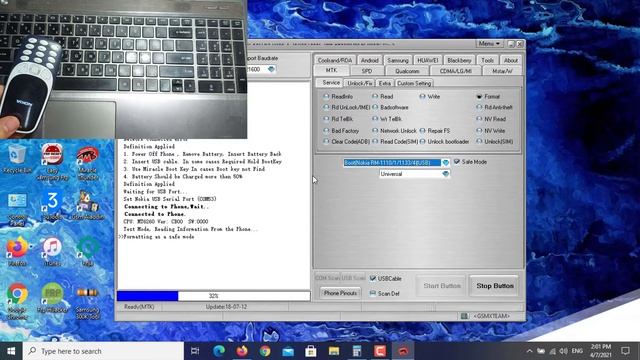Open the Firefox desktop shortcut
This screenshot has height=360, width=640.
pyautogui.click(x=17, y=252)
